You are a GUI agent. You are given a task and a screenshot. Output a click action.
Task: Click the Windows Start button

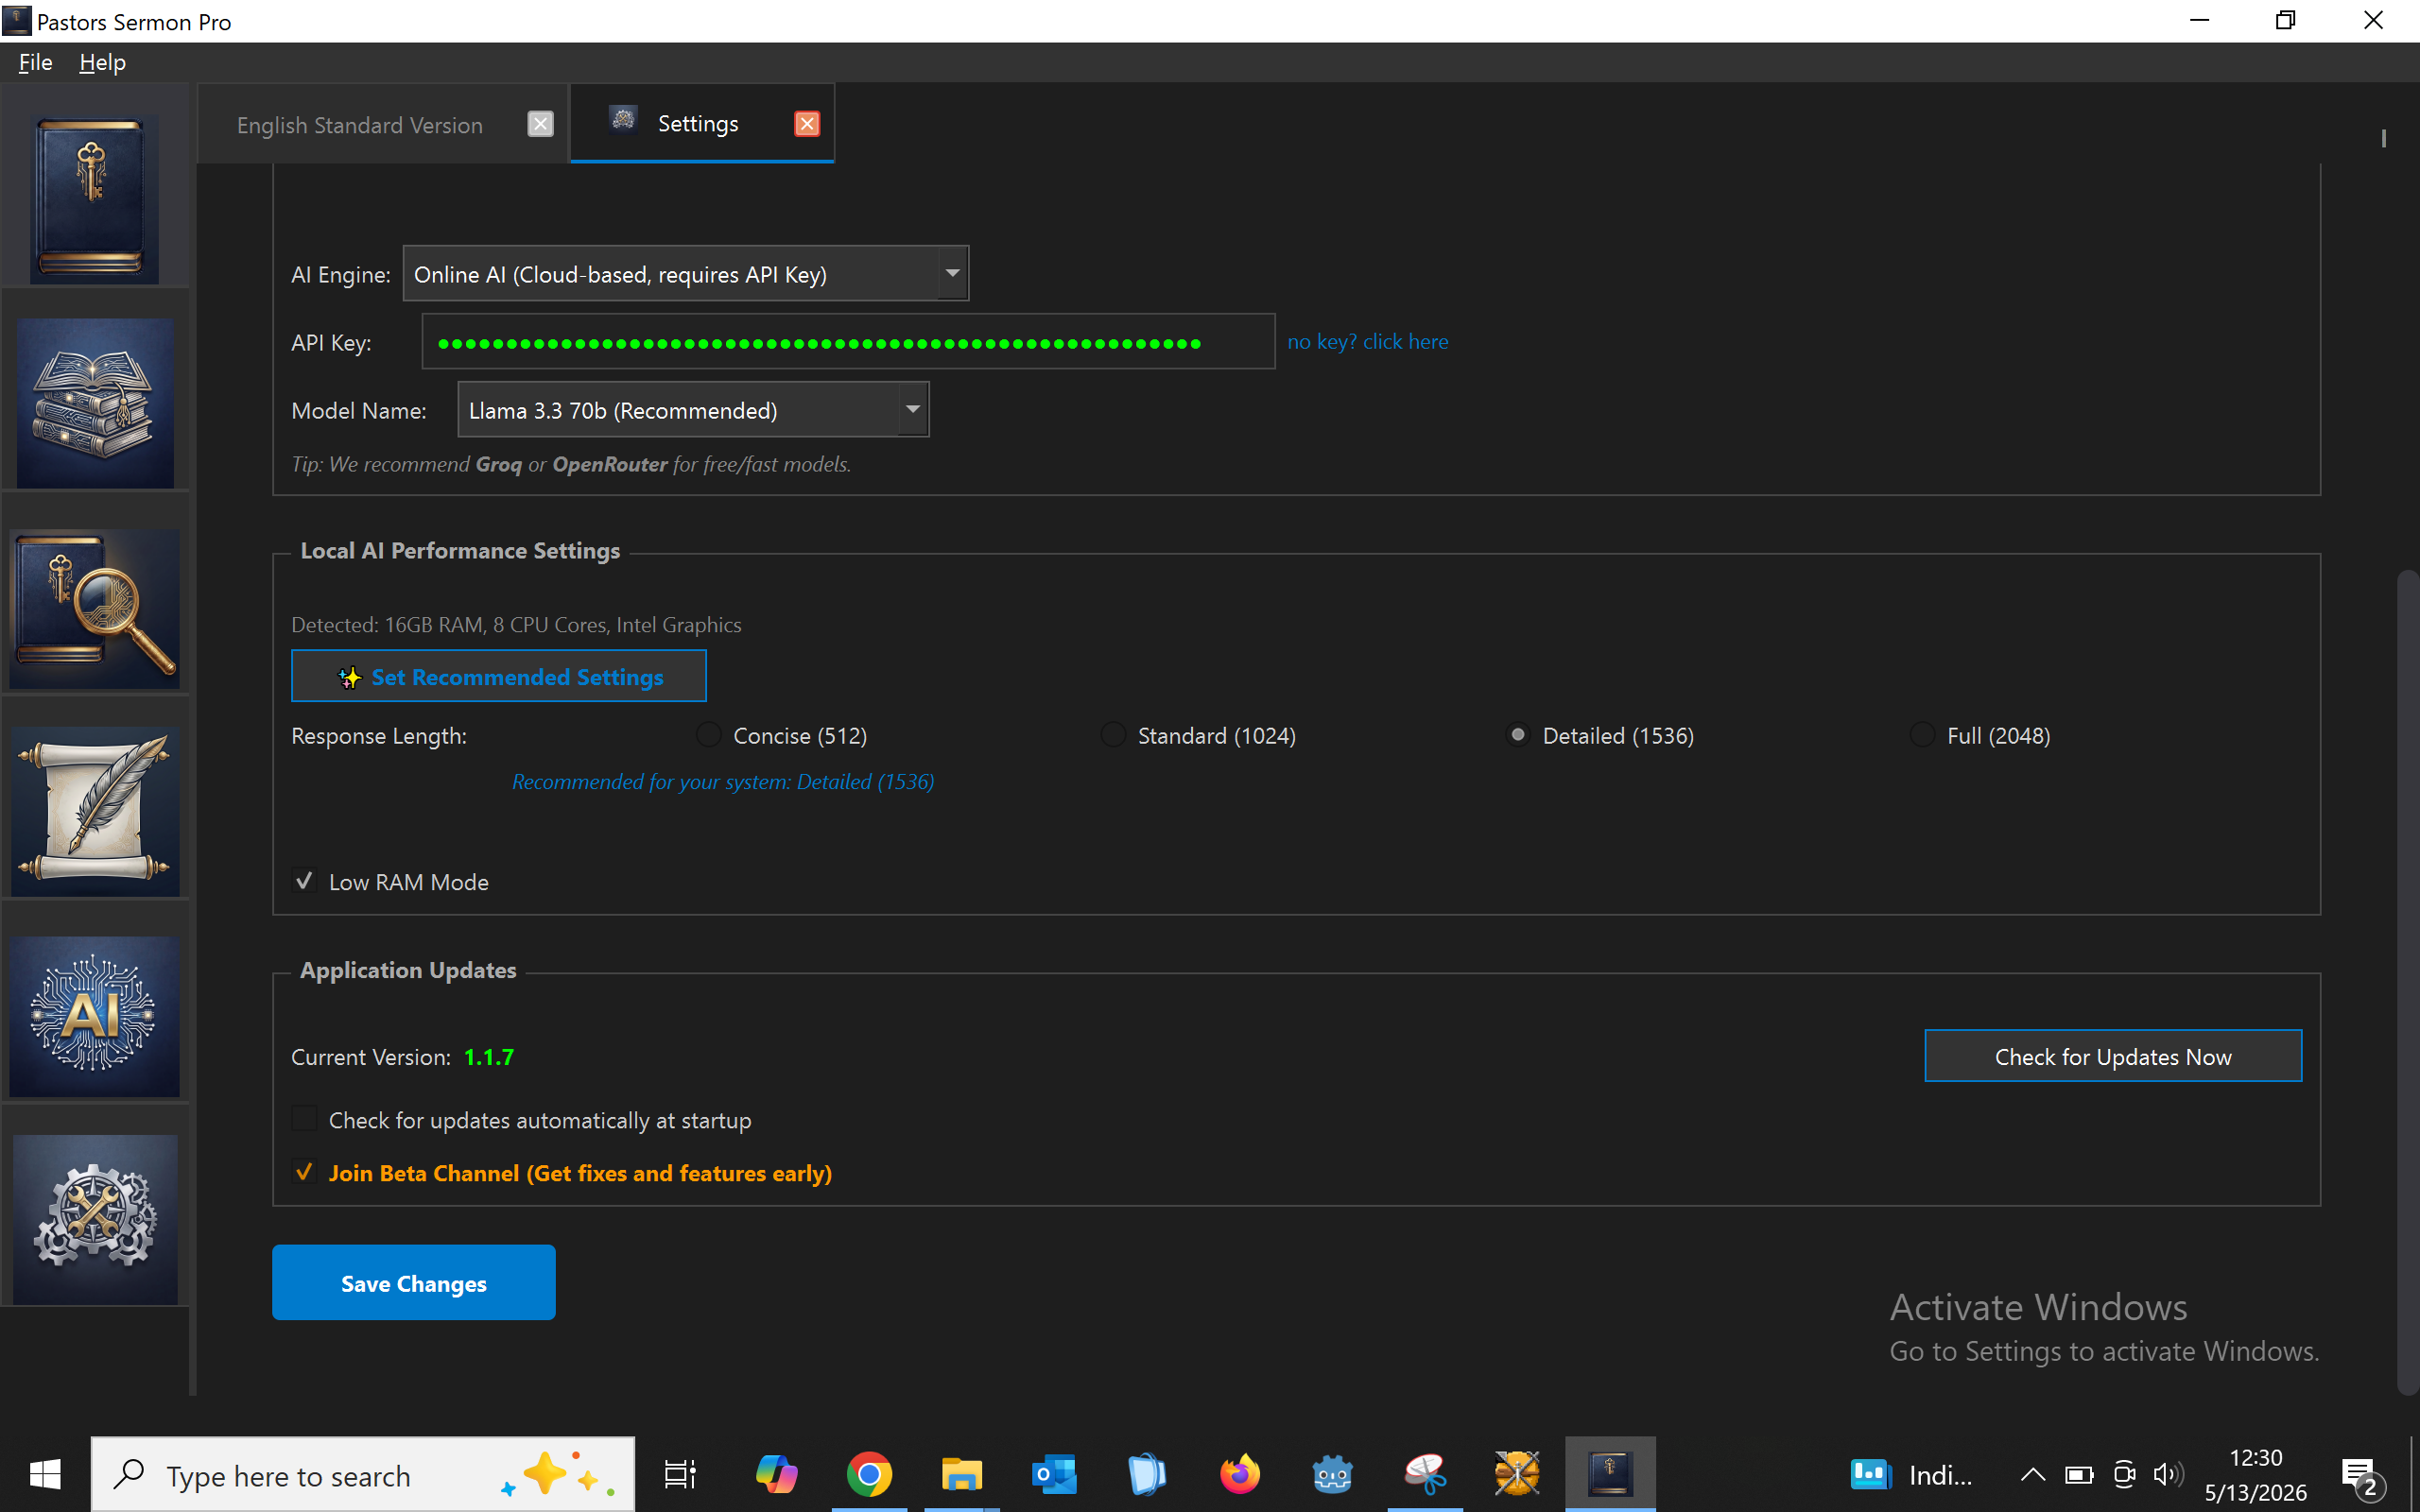45,1474
